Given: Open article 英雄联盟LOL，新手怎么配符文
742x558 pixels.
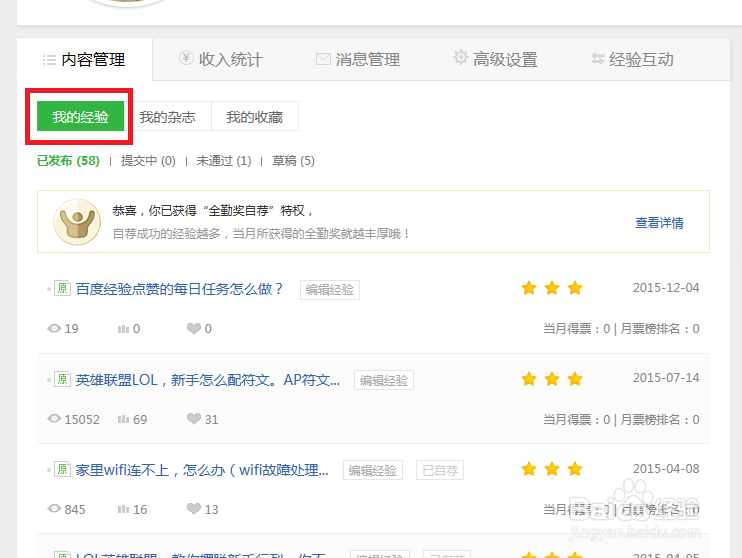Looking at the screenshot, I should click(208, 380).
